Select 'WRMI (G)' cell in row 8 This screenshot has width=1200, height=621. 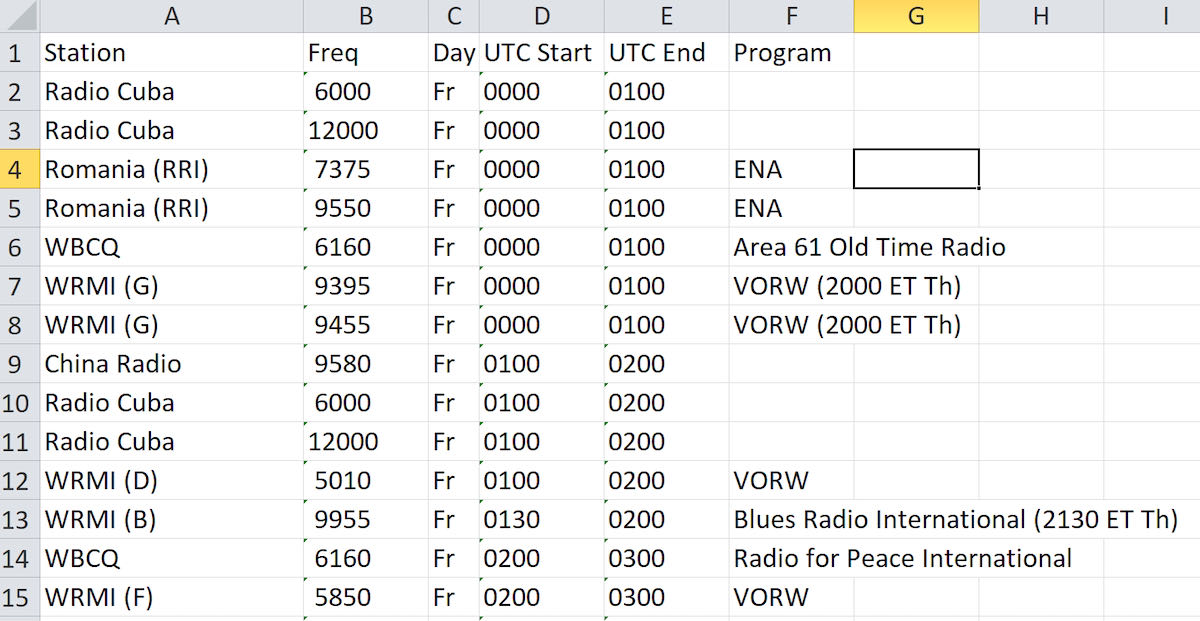pos(172,325)
